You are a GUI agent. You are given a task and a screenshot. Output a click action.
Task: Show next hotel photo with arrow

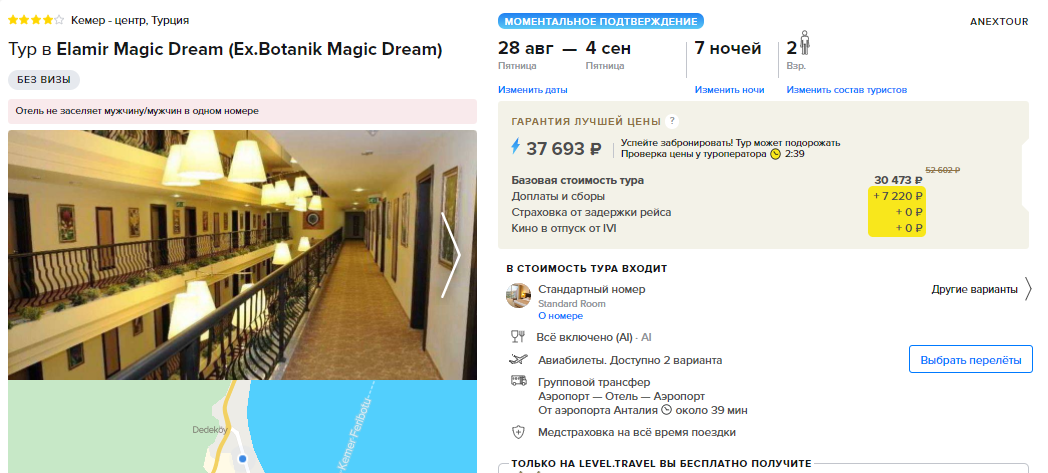[x=451, y=255]
